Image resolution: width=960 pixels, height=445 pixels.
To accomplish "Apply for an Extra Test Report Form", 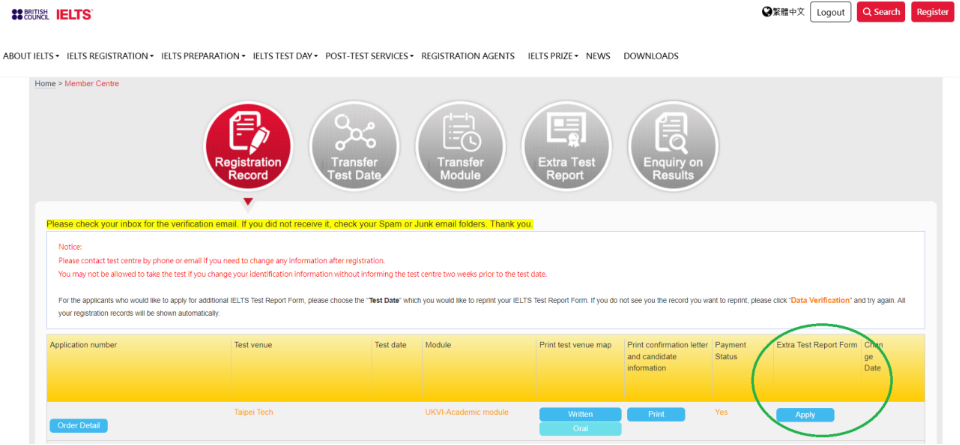I will pyautogui.click(x=805, y=415).
